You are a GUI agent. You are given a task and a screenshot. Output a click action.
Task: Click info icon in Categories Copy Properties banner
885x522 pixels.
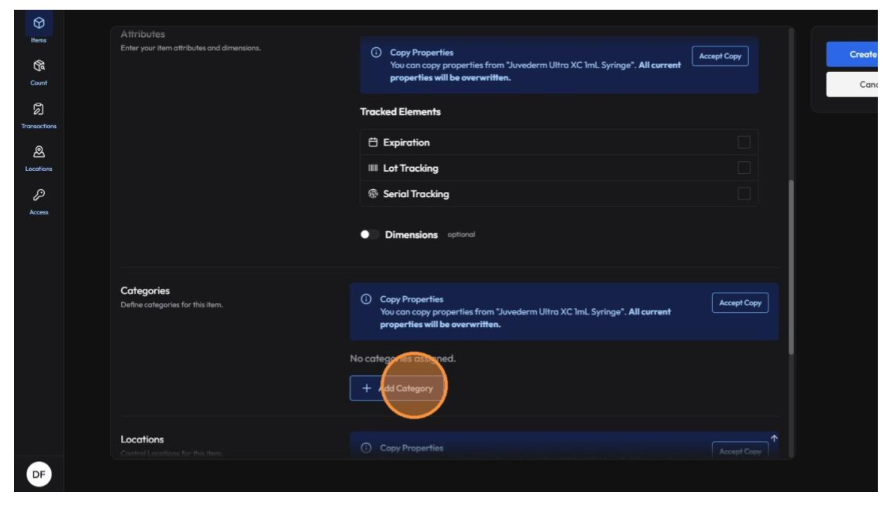[x=366, y=299]
